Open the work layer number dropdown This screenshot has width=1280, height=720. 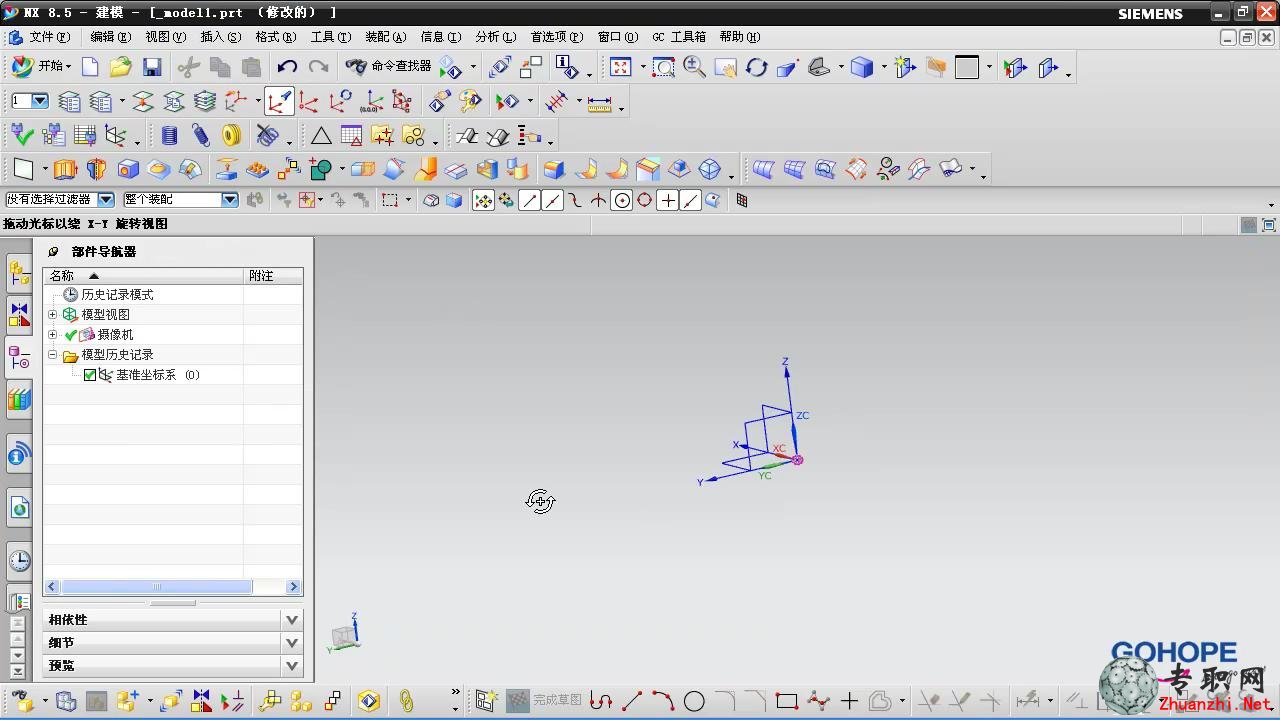40,101
